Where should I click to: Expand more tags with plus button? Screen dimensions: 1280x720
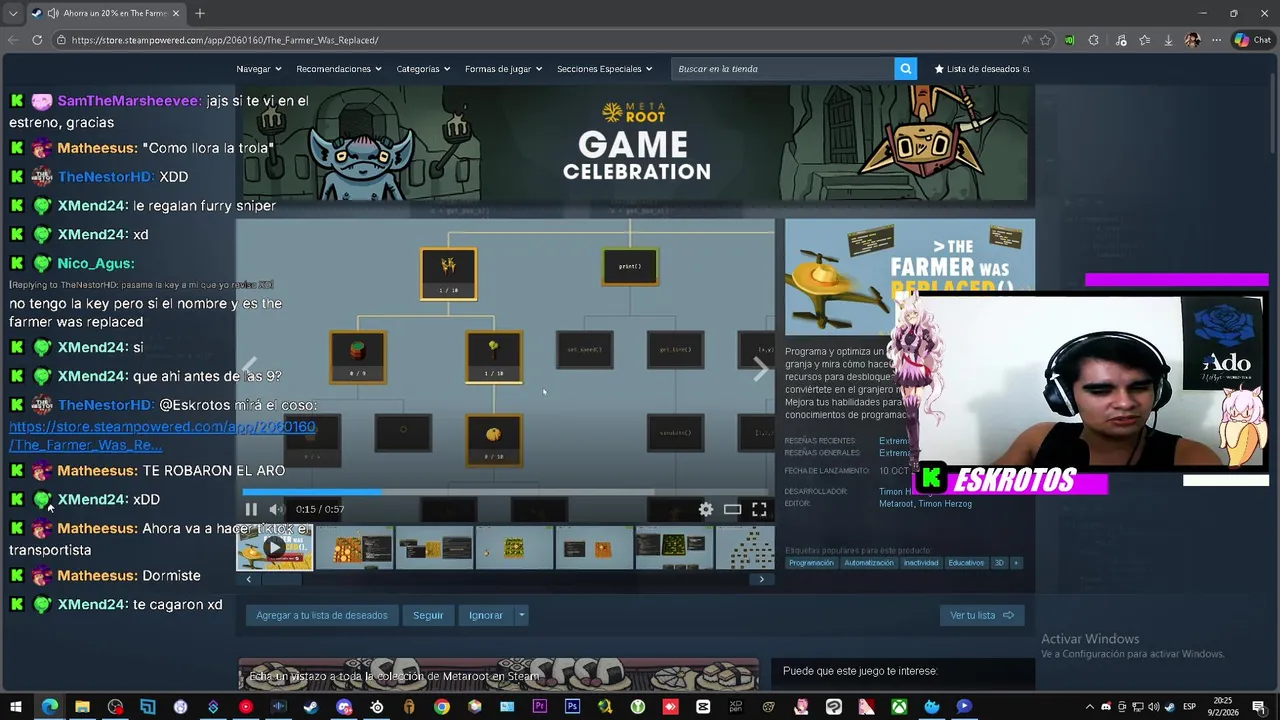[1016, 563]
